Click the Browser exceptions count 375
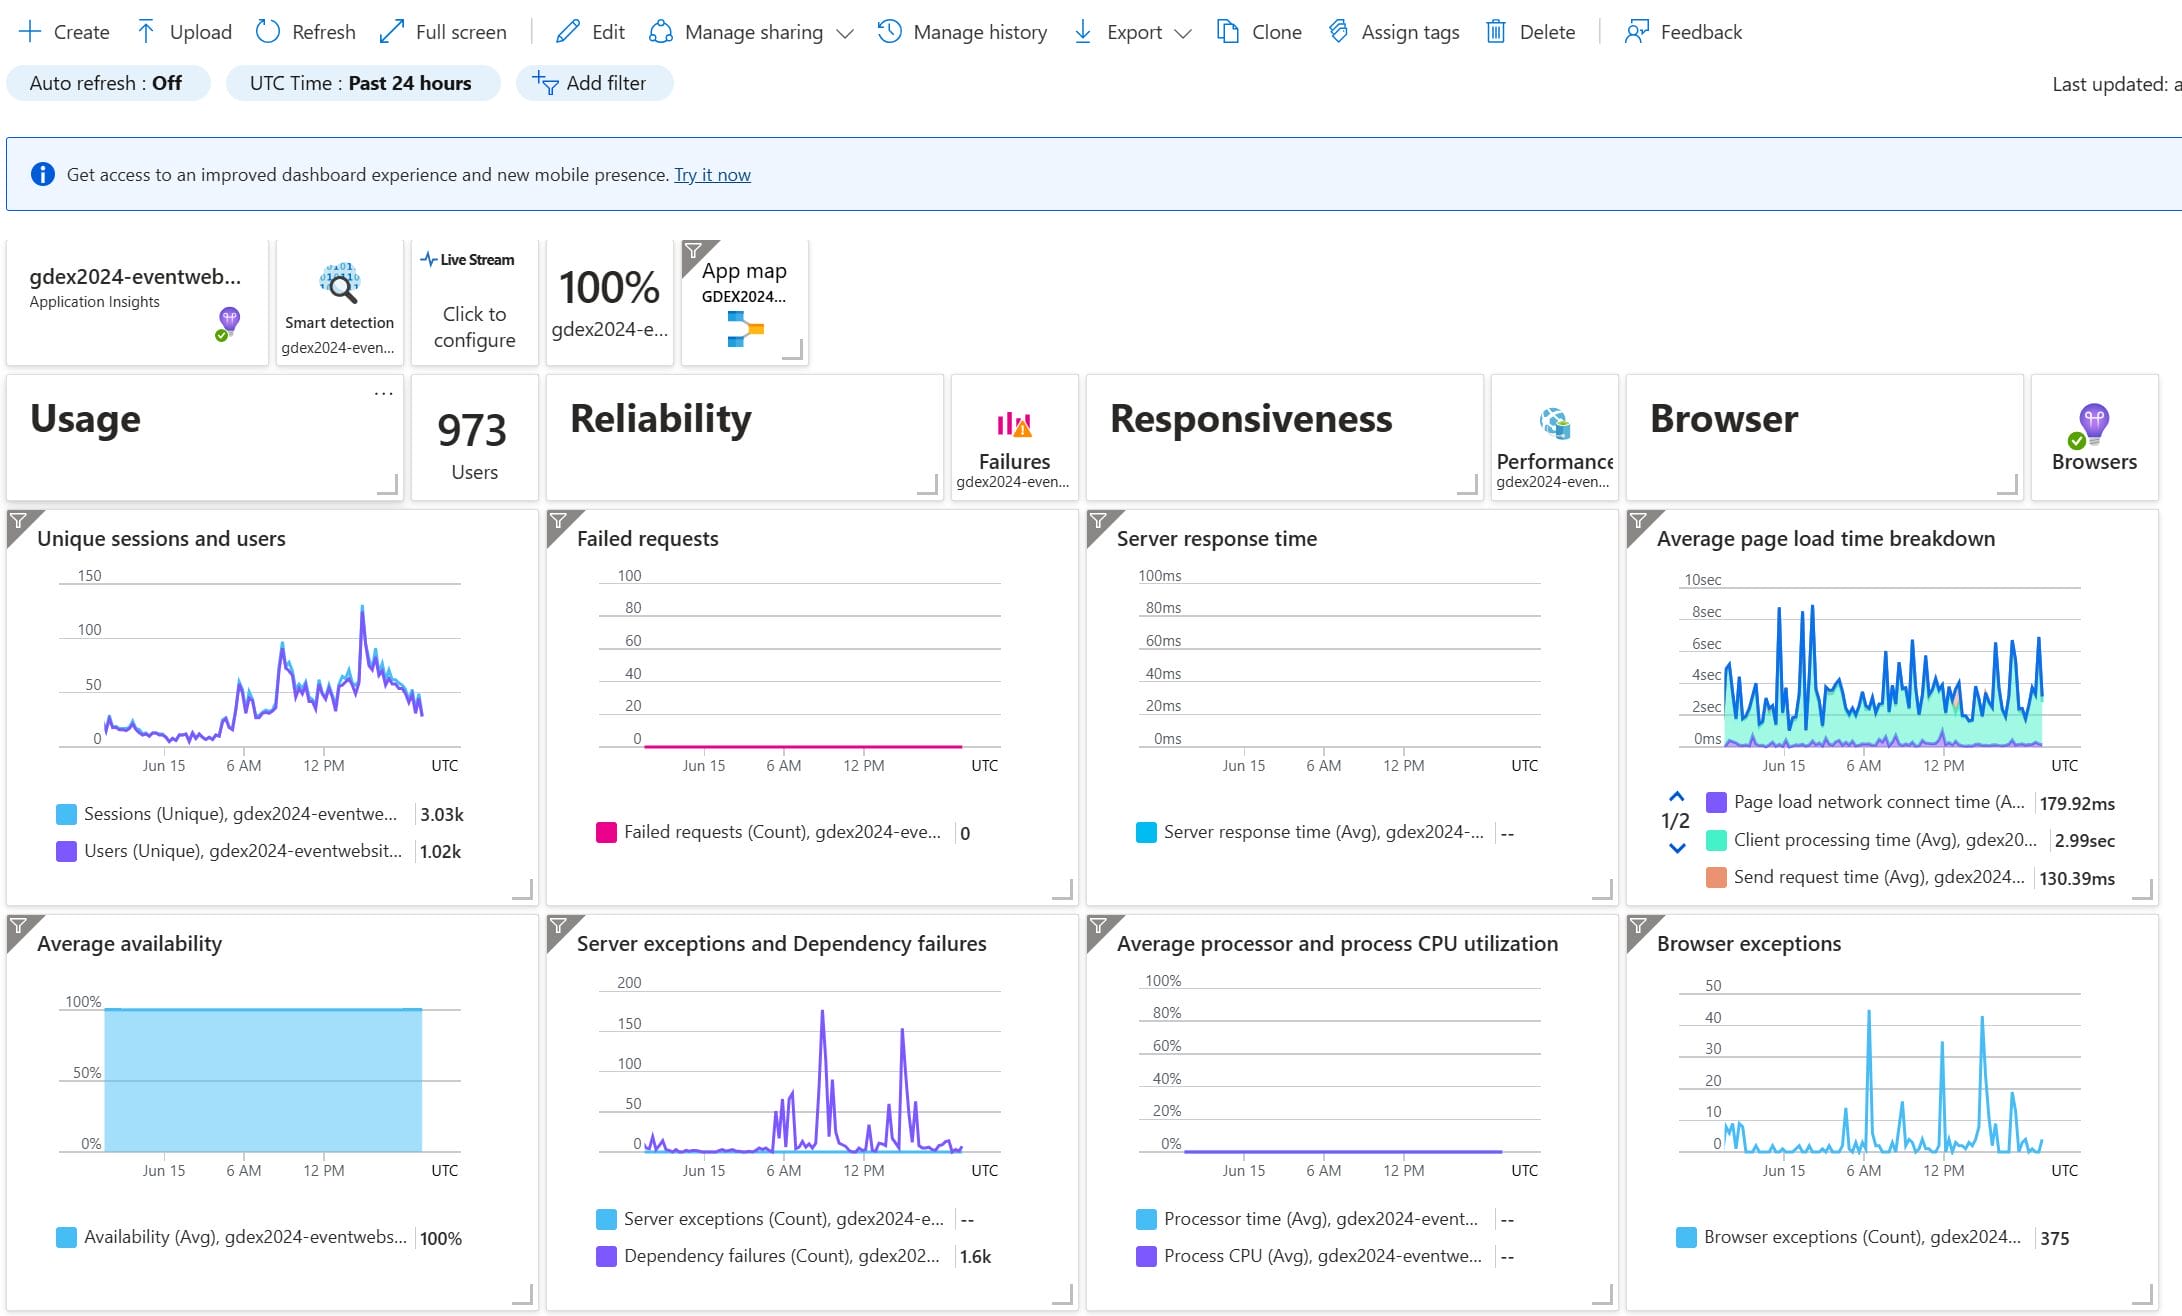The width and height of the screenshot is (2182, 1316). click(x=2054, y=1238)
